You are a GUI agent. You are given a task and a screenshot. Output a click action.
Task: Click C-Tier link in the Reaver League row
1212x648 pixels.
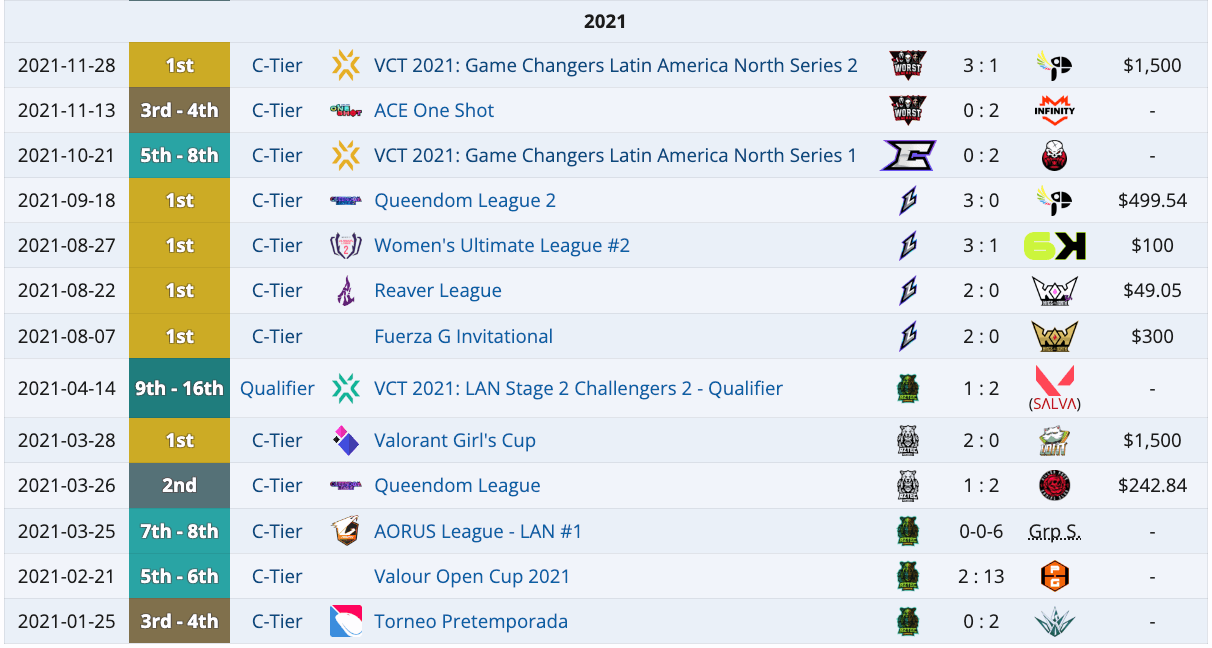click(x=277, y=291)
